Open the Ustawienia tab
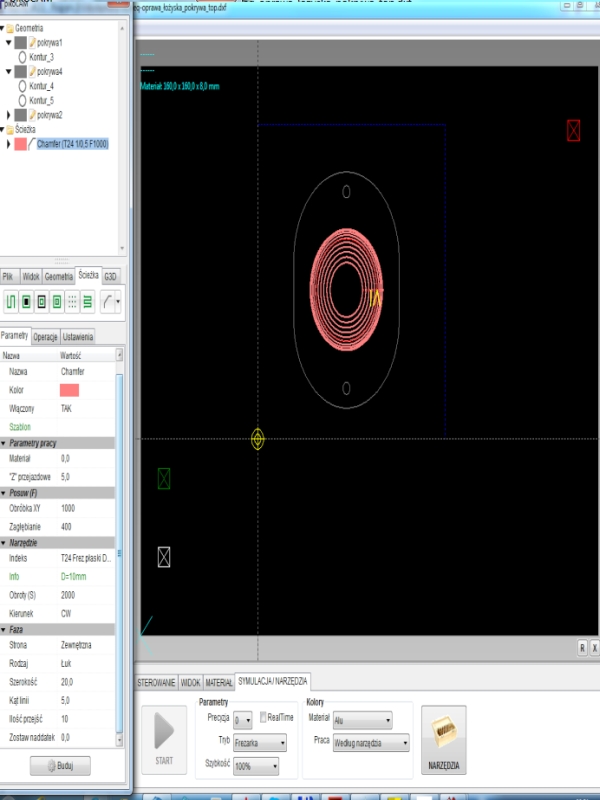 [x=78, y=337]
